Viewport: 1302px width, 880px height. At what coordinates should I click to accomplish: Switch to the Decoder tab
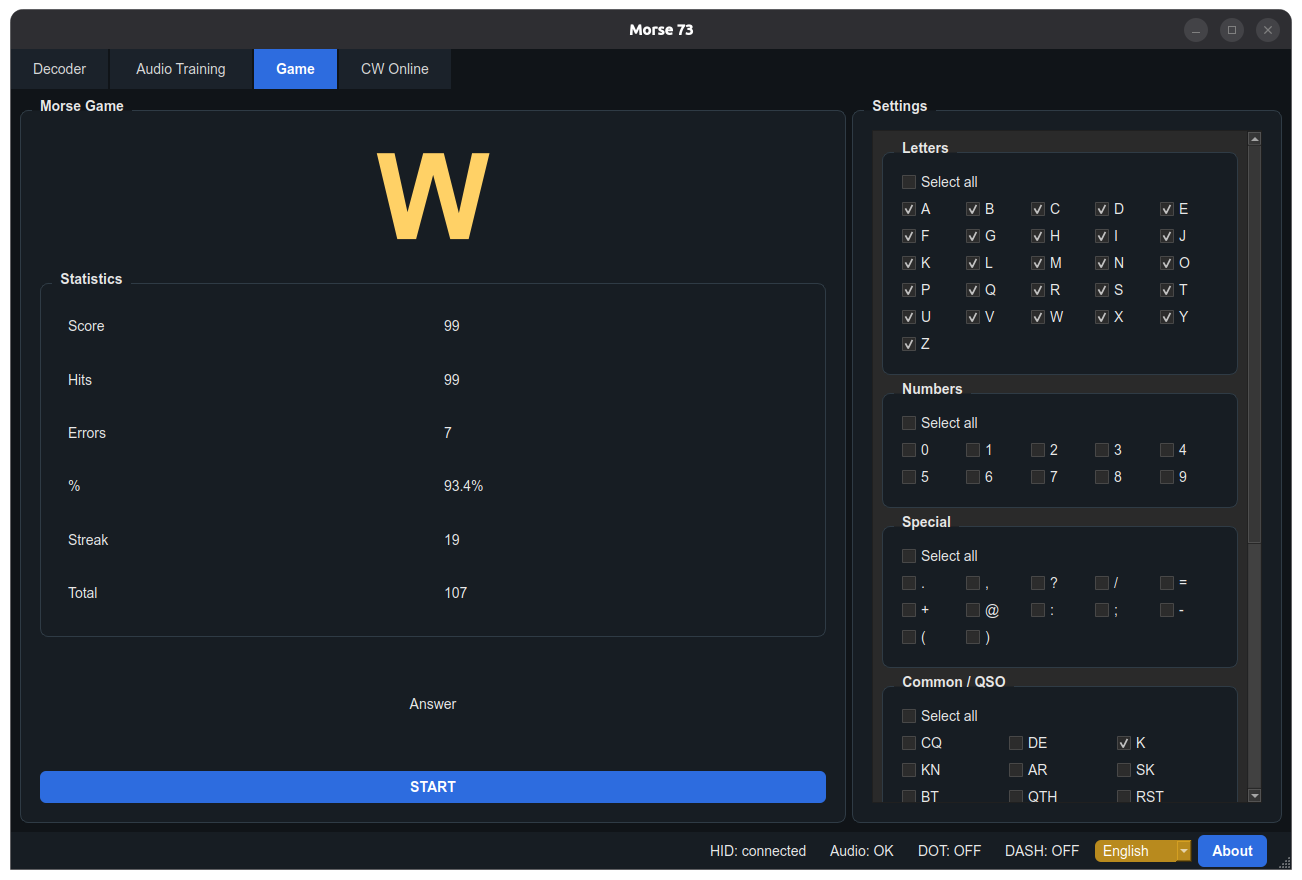59,69
